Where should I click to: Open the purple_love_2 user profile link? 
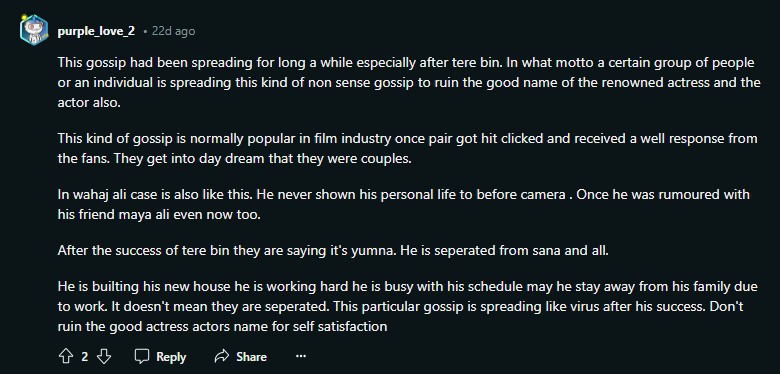coord(96,31)
